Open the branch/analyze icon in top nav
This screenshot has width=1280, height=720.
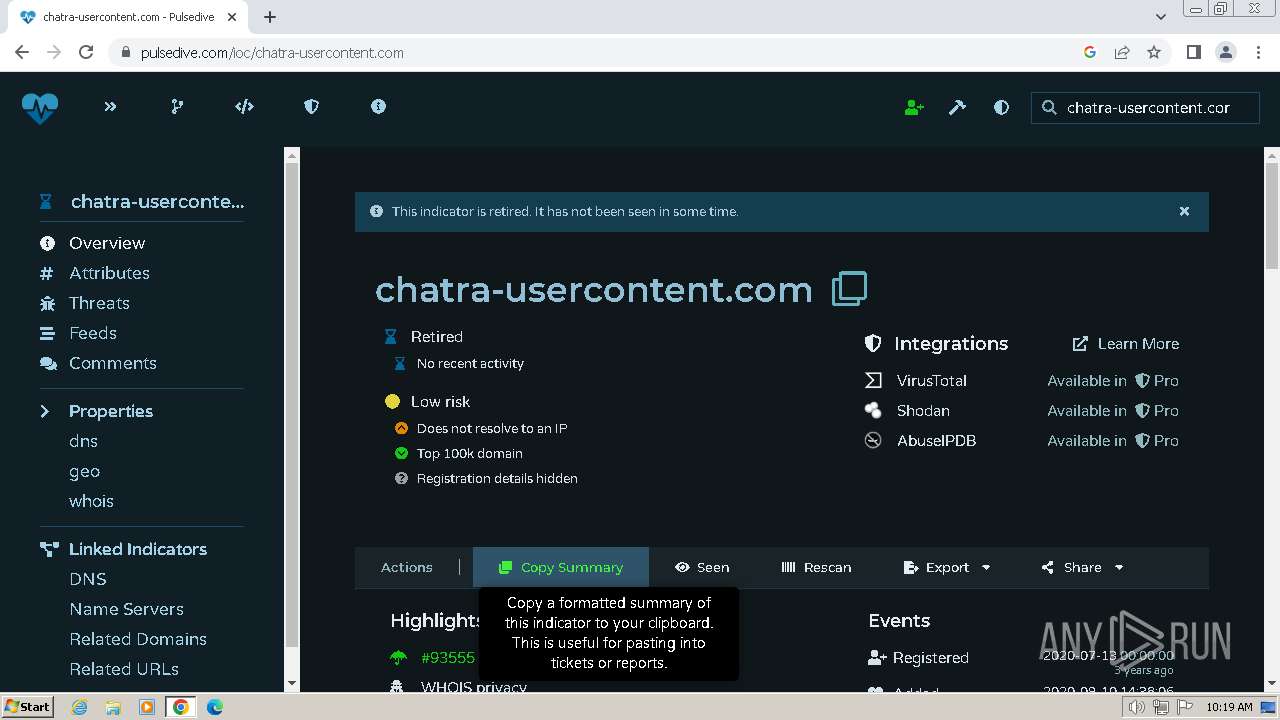coord(177,107)
